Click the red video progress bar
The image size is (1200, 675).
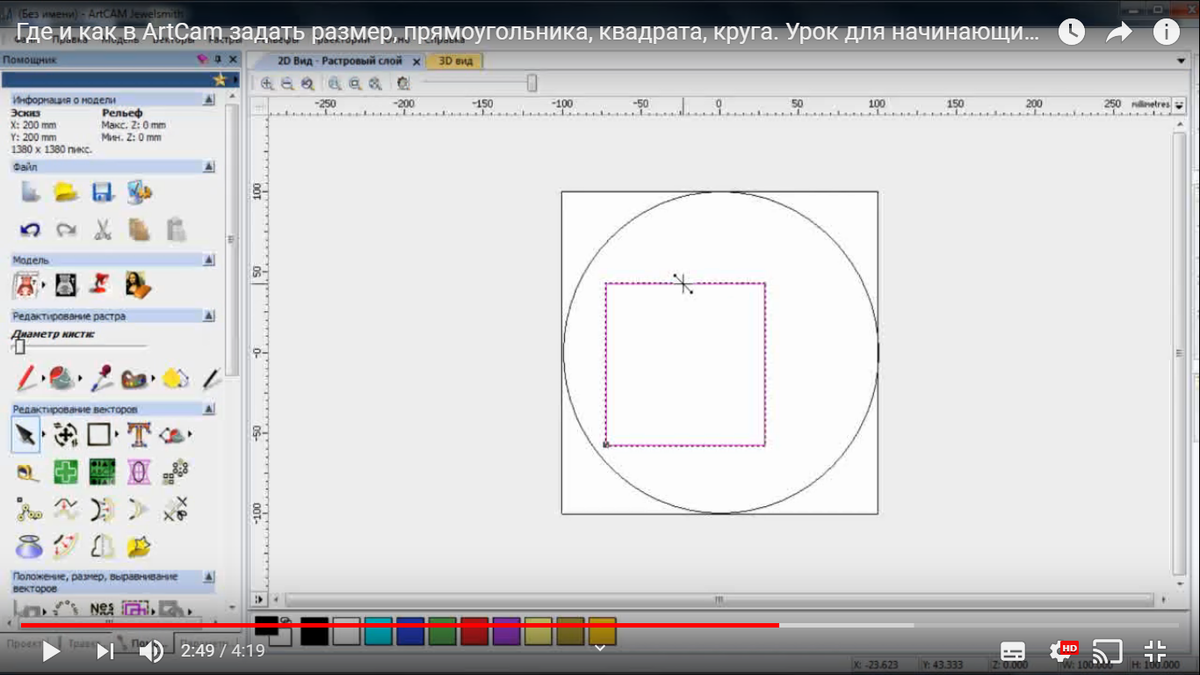399,625
